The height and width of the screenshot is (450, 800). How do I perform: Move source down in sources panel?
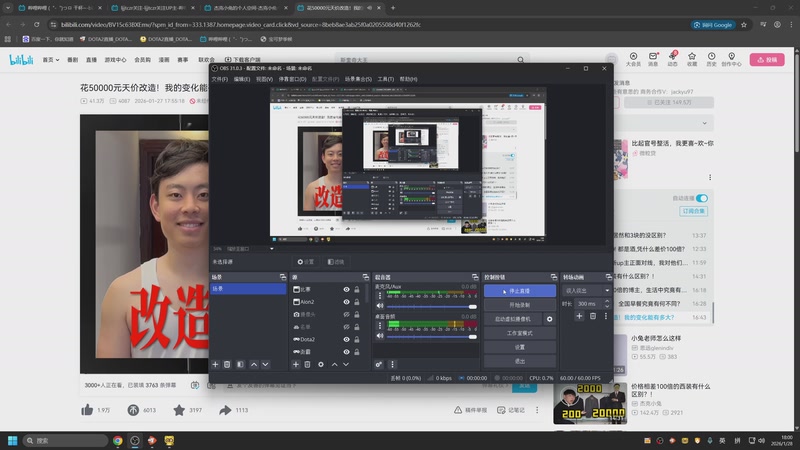(346, 364)
